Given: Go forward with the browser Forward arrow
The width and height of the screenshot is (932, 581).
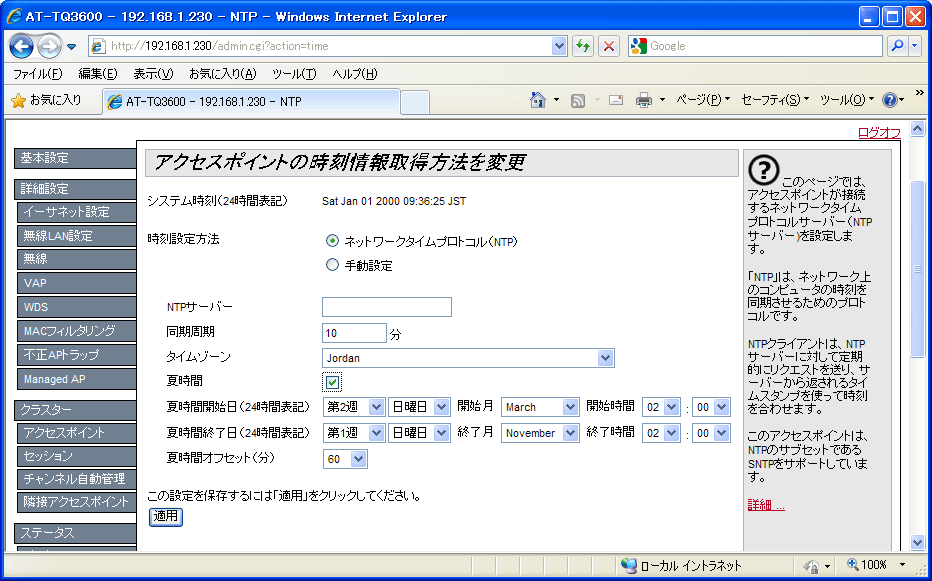Looking at the screenshot, I should coord(49,46).
